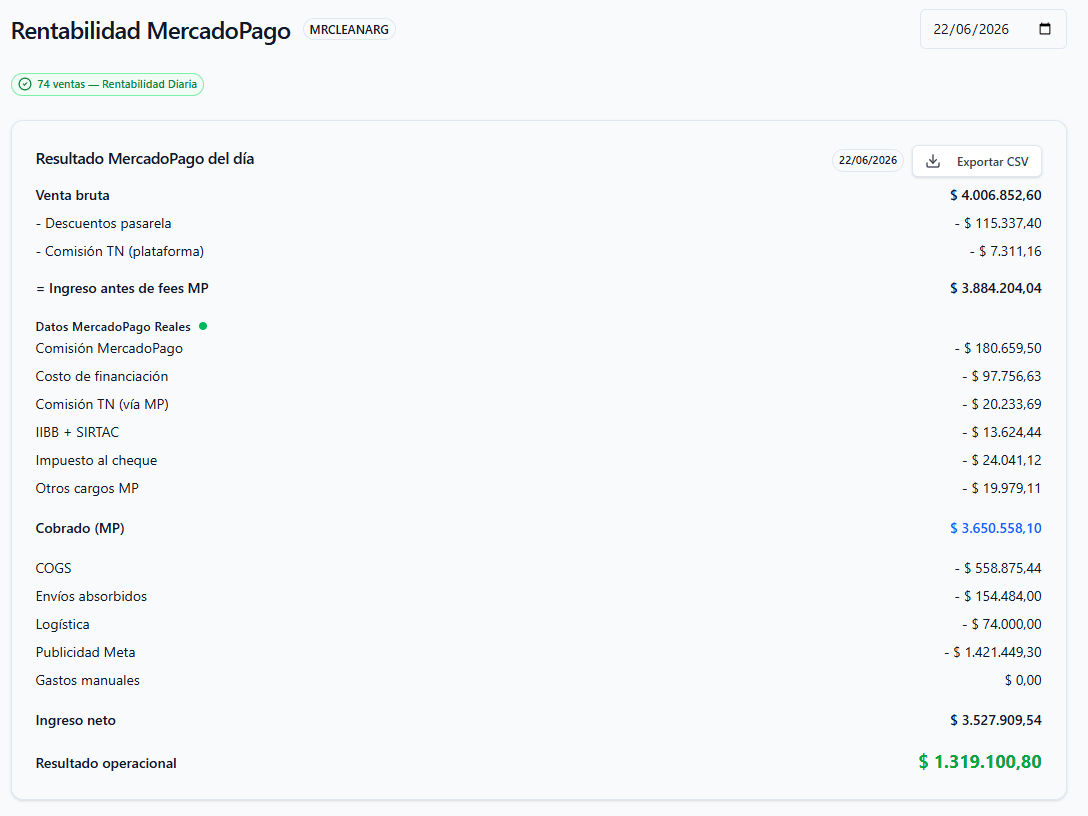Click the - $ 7.311,16 amount

pos(1005,251)
